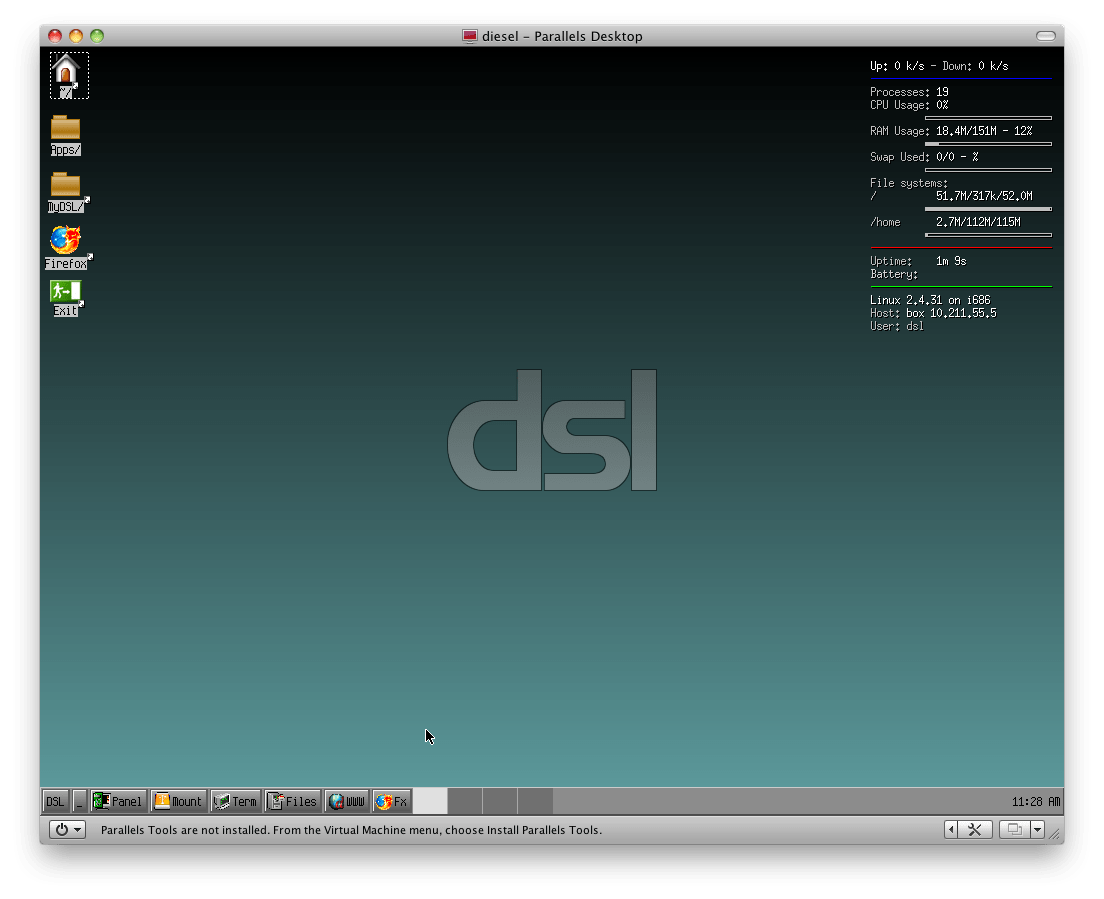Click the wrench configure button in Parallels bar
Image resolution: width=1104 pixels, height=899 pixels.
973,829
